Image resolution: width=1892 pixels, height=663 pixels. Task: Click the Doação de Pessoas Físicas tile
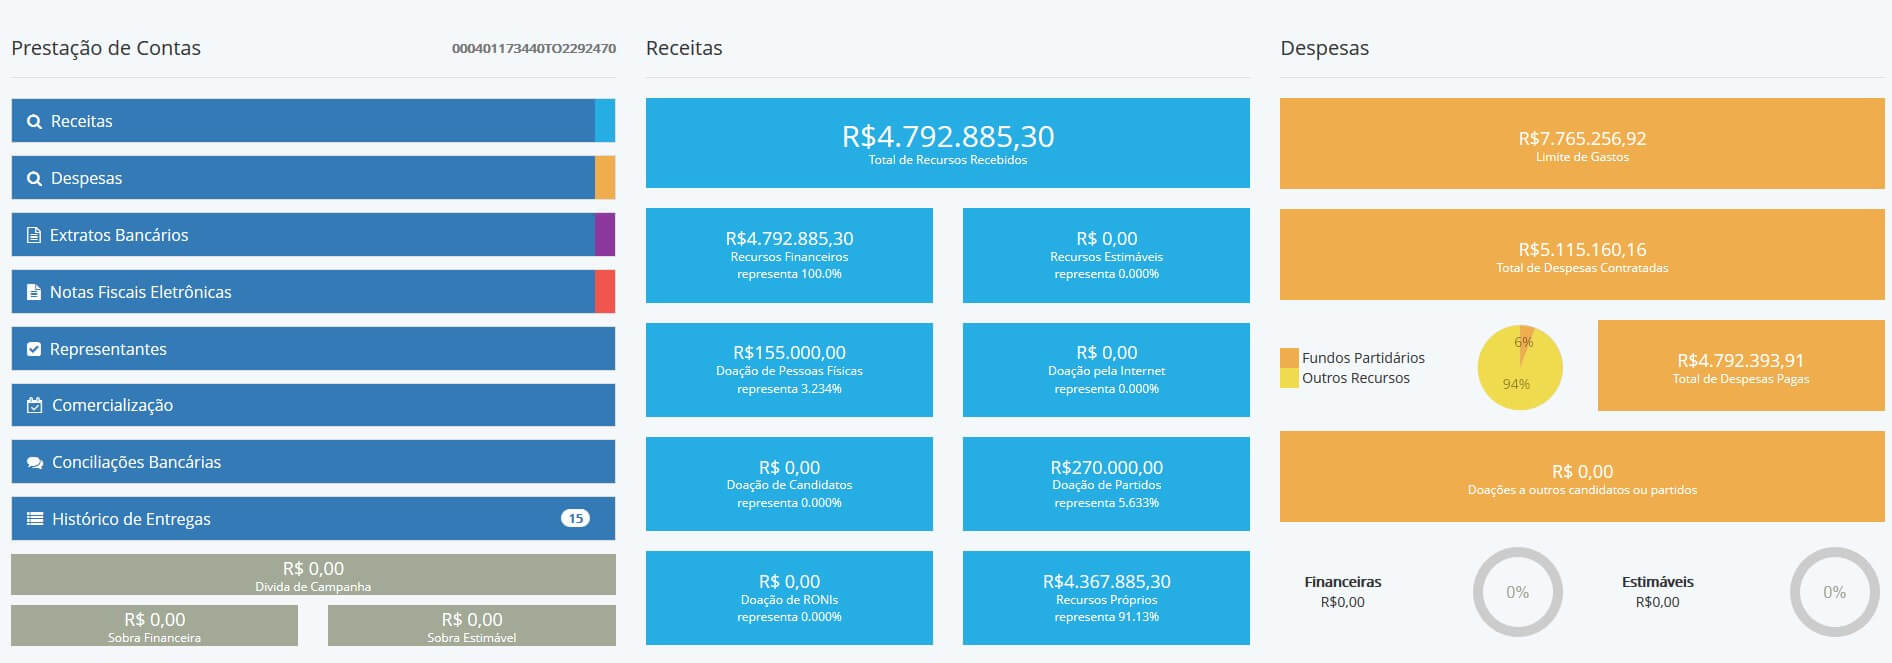tap(789, 370)
